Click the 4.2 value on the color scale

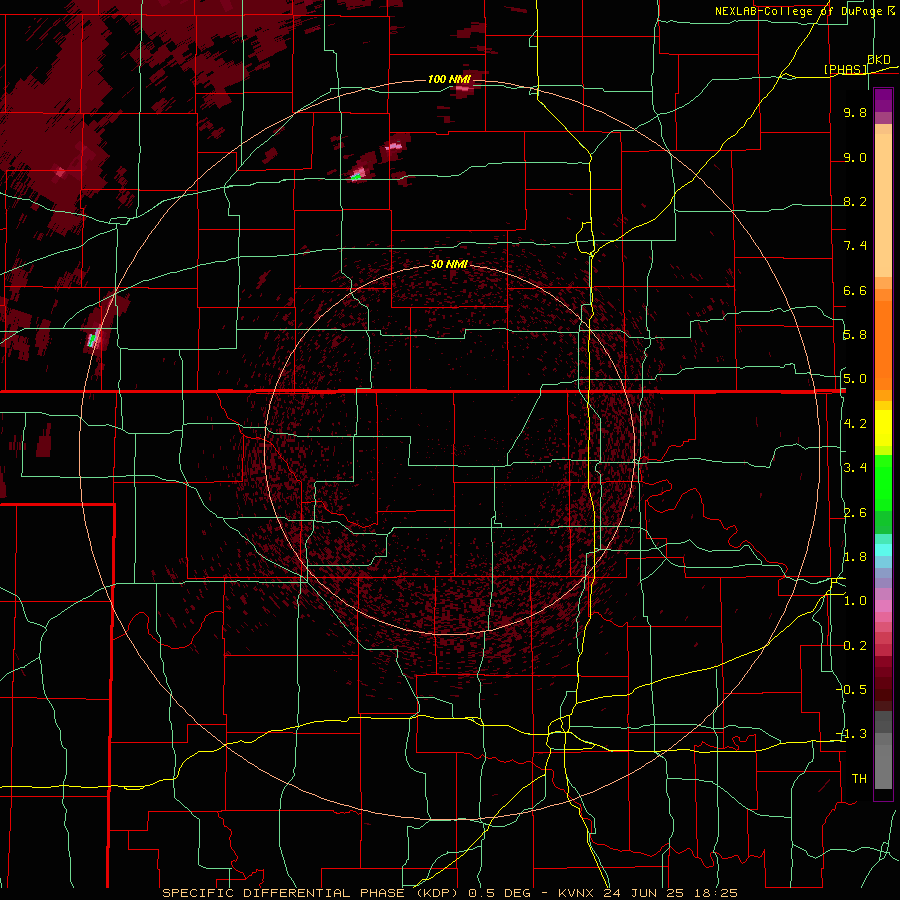(x=855, y=424)
